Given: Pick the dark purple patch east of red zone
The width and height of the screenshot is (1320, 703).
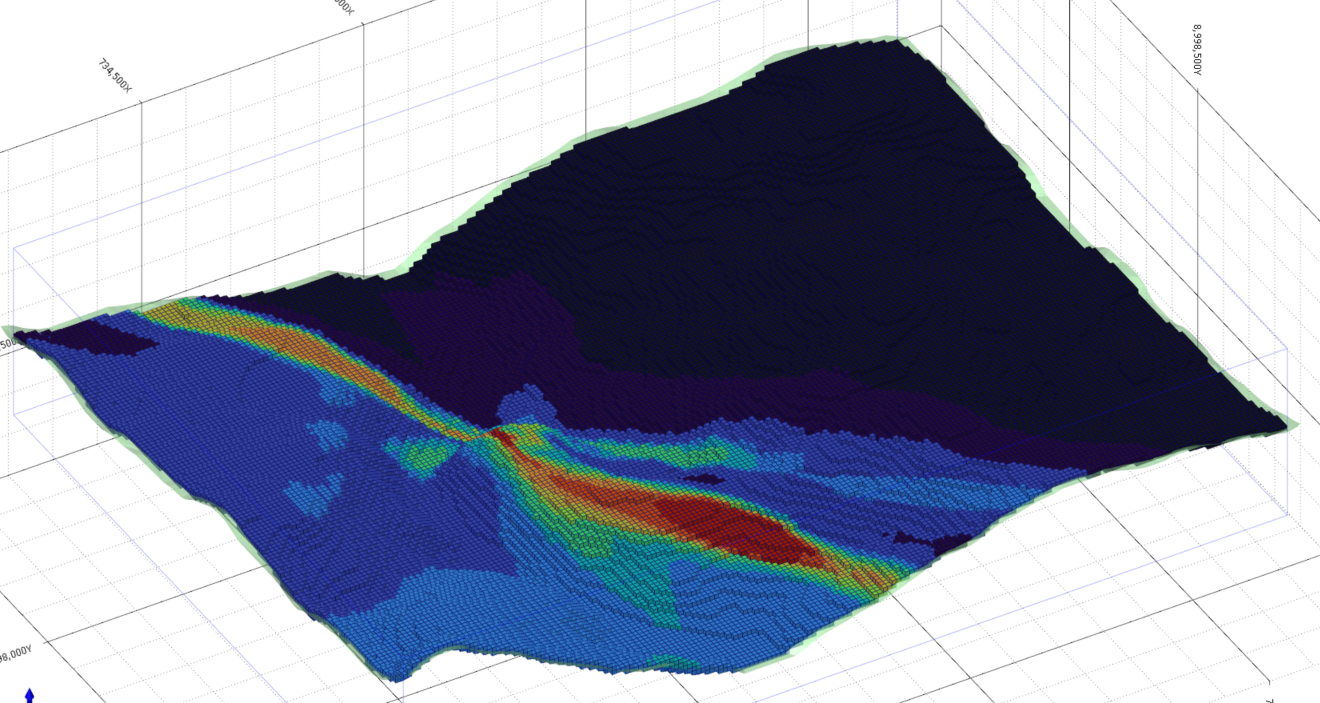Looking at the screenshot, I should (935, 542).
